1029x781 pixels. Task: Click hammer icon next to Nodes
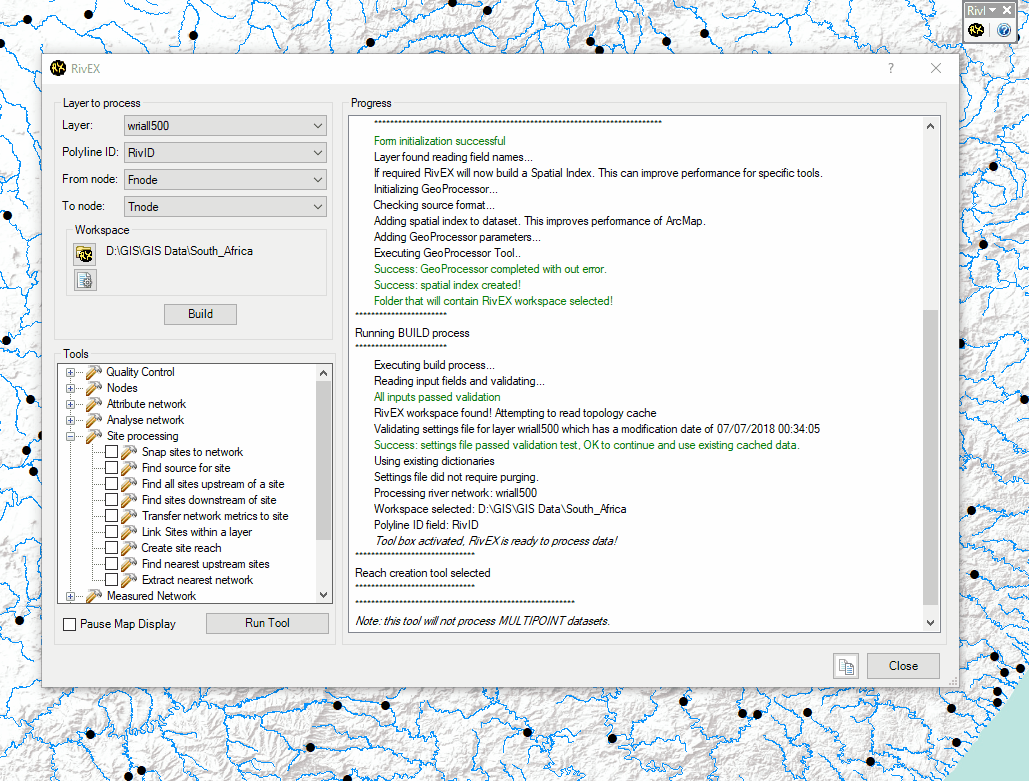(x=94, y=388)
